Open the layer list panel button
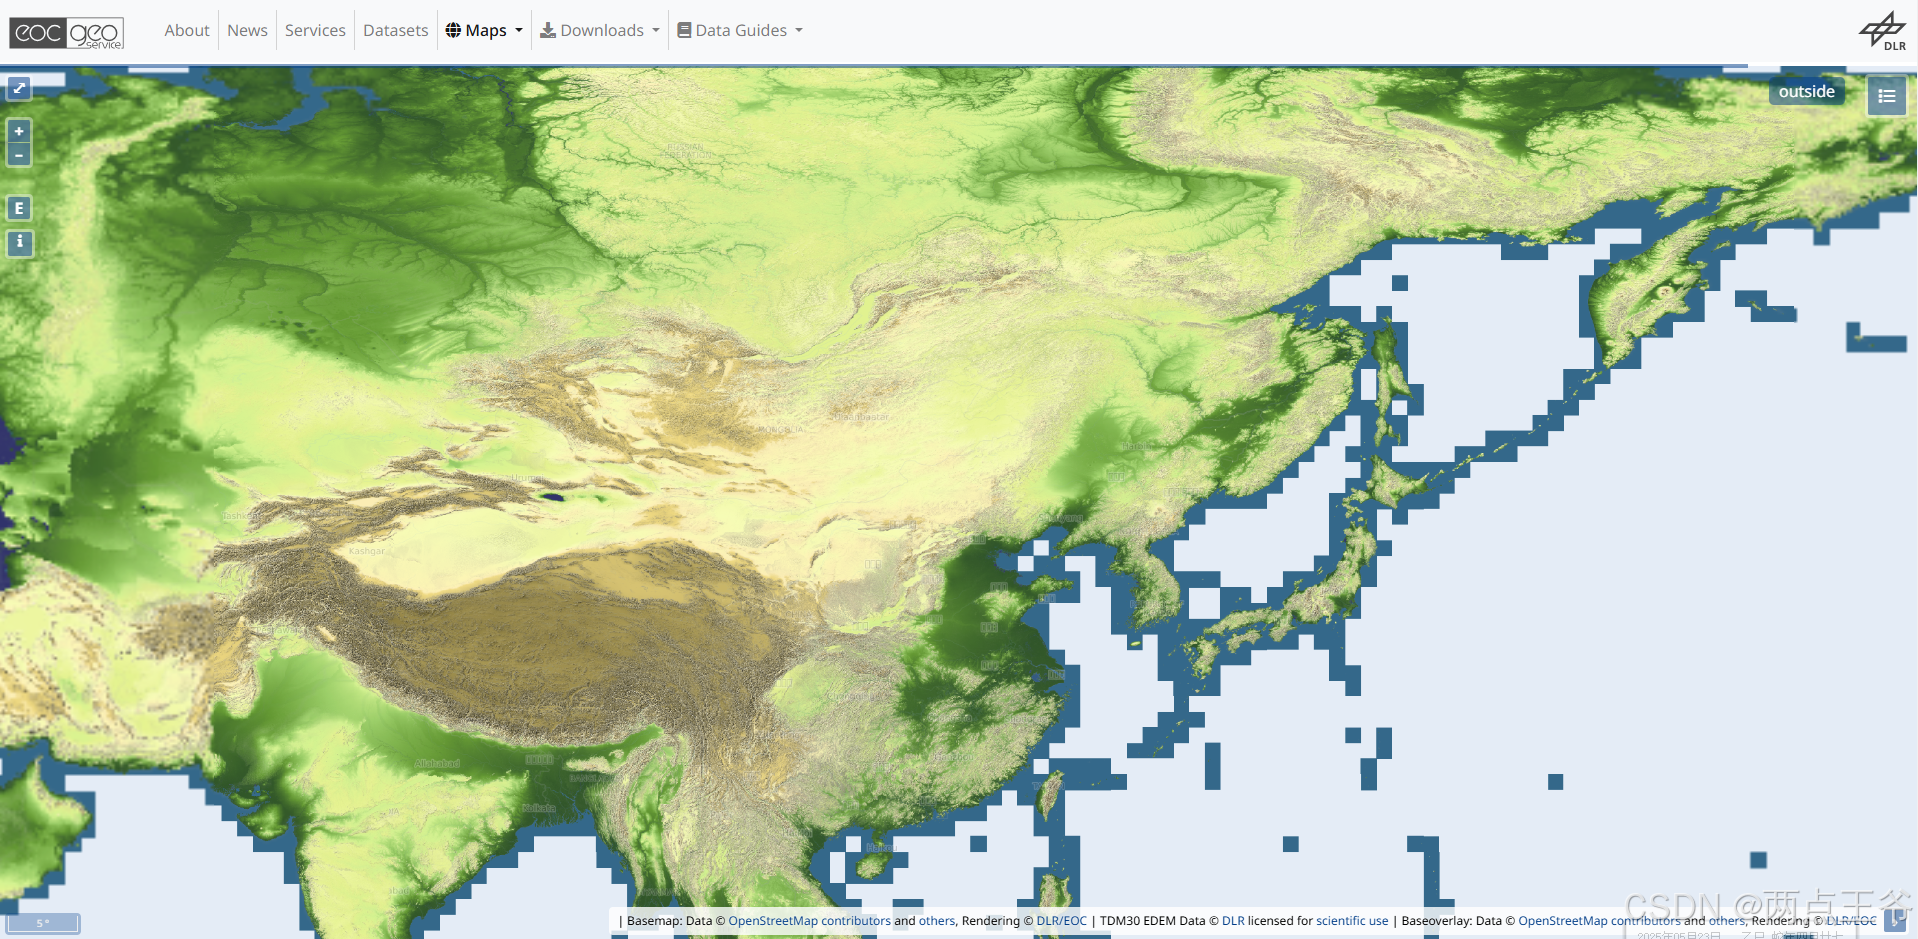Screen dimensions: 1918x939 1886,96
